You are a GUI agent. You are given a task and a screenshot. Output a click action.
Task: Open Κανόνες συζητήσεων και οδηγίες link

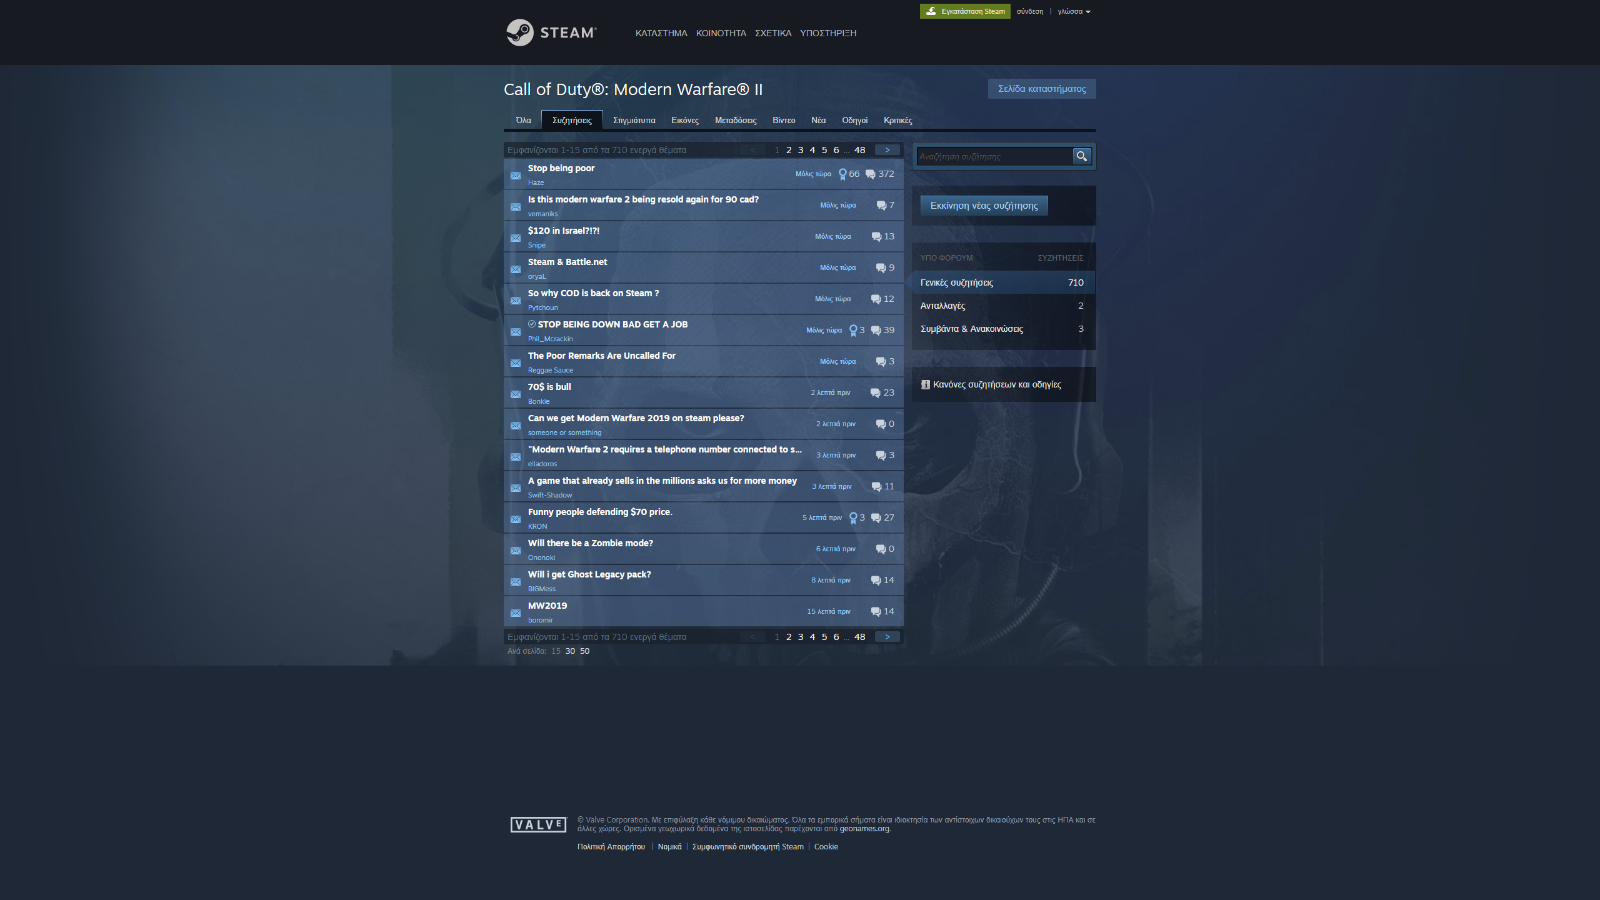tap(997, 384)
